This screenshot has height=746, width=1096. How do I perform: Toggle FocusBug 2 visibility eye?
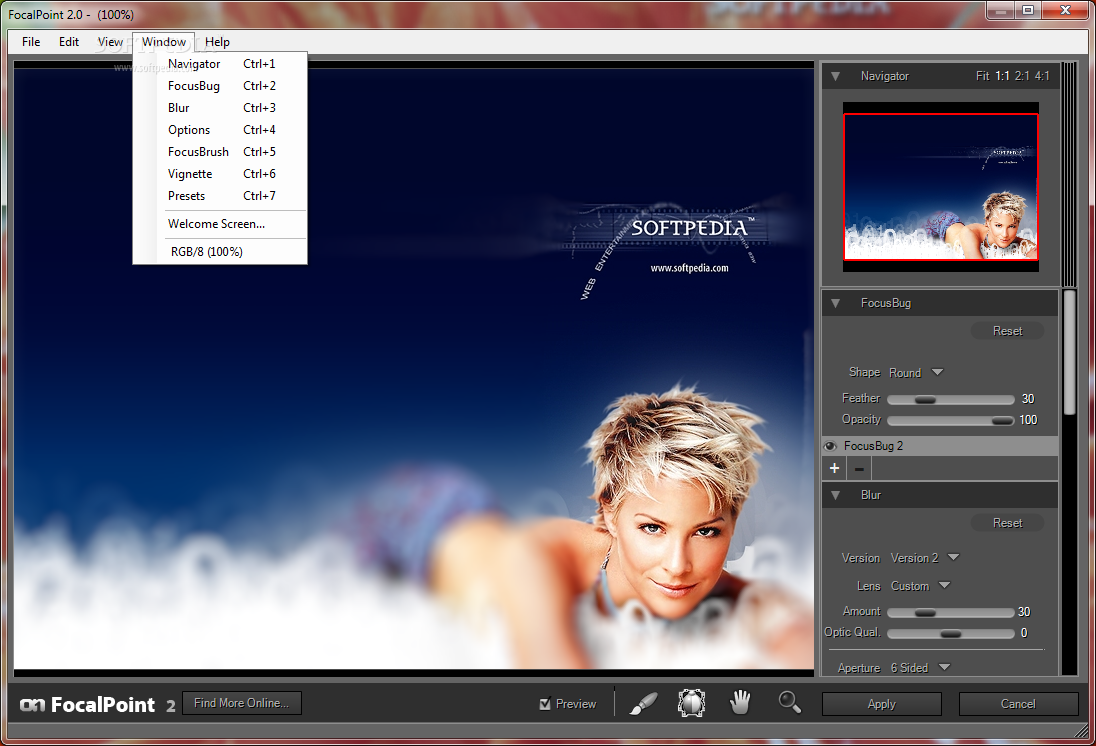830,446
